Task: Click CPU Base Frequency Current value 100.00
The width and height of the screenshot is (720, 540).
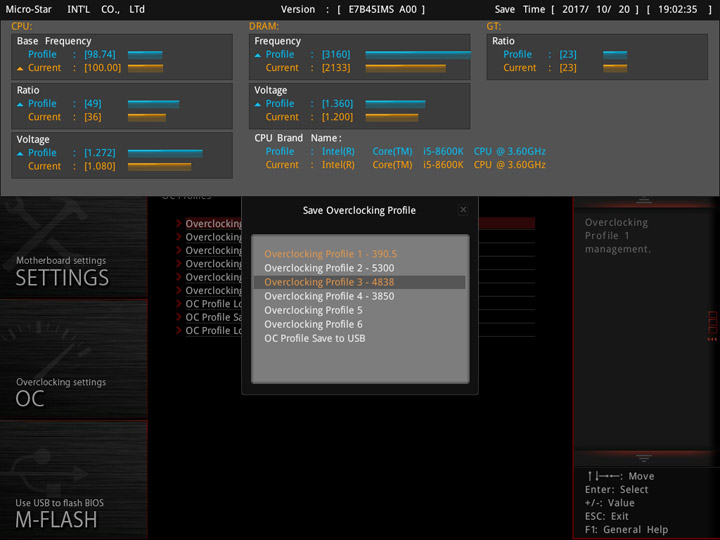Action: pos(102,68)
